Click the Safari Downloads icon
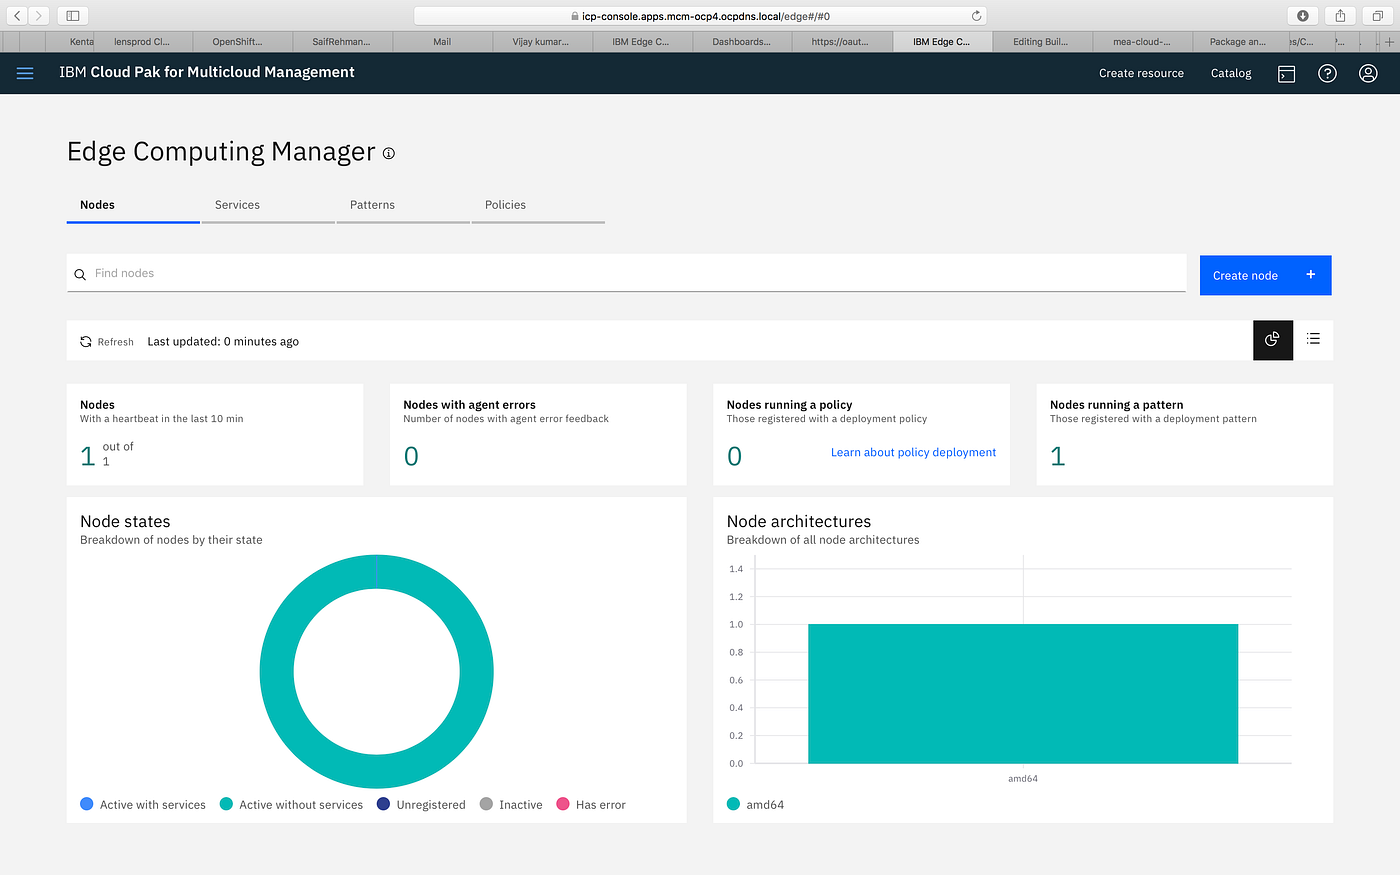1400x875 pixels. click(x=1302, y=15)
